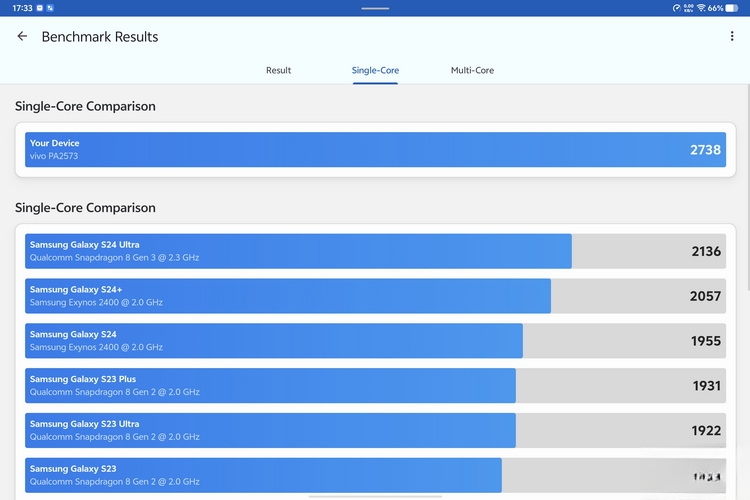The width and height of the screenshot is (750, 500).
Task: Select the Samsung Galaxy S23 row
Action: pyautogui.click(x=375, y=475)
